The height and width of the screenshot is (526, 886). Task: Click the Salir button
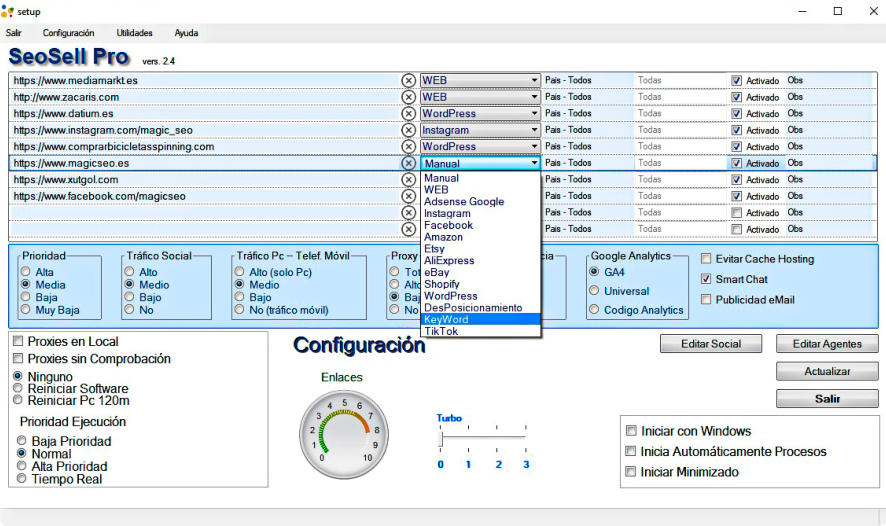(827, 398)
